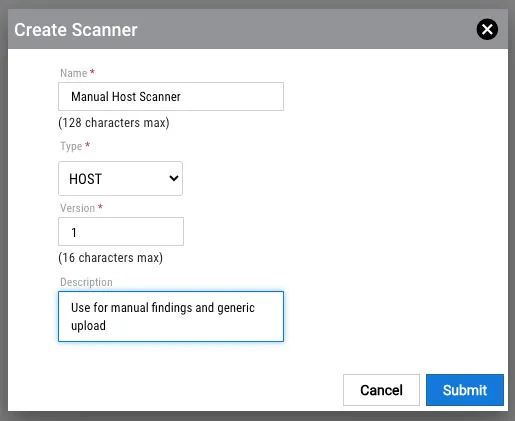Click the Type field label
The width and height of the screenshot is (515, 421).
(71, 146)
